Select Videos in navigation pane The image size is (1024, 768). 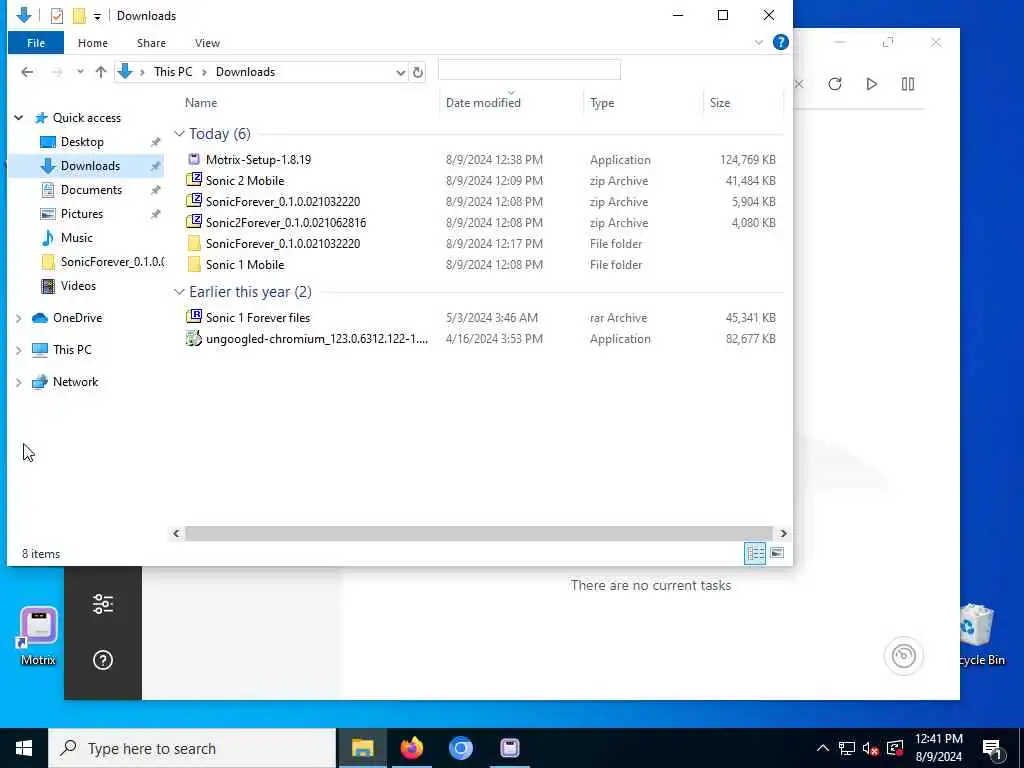click(78, 286)
